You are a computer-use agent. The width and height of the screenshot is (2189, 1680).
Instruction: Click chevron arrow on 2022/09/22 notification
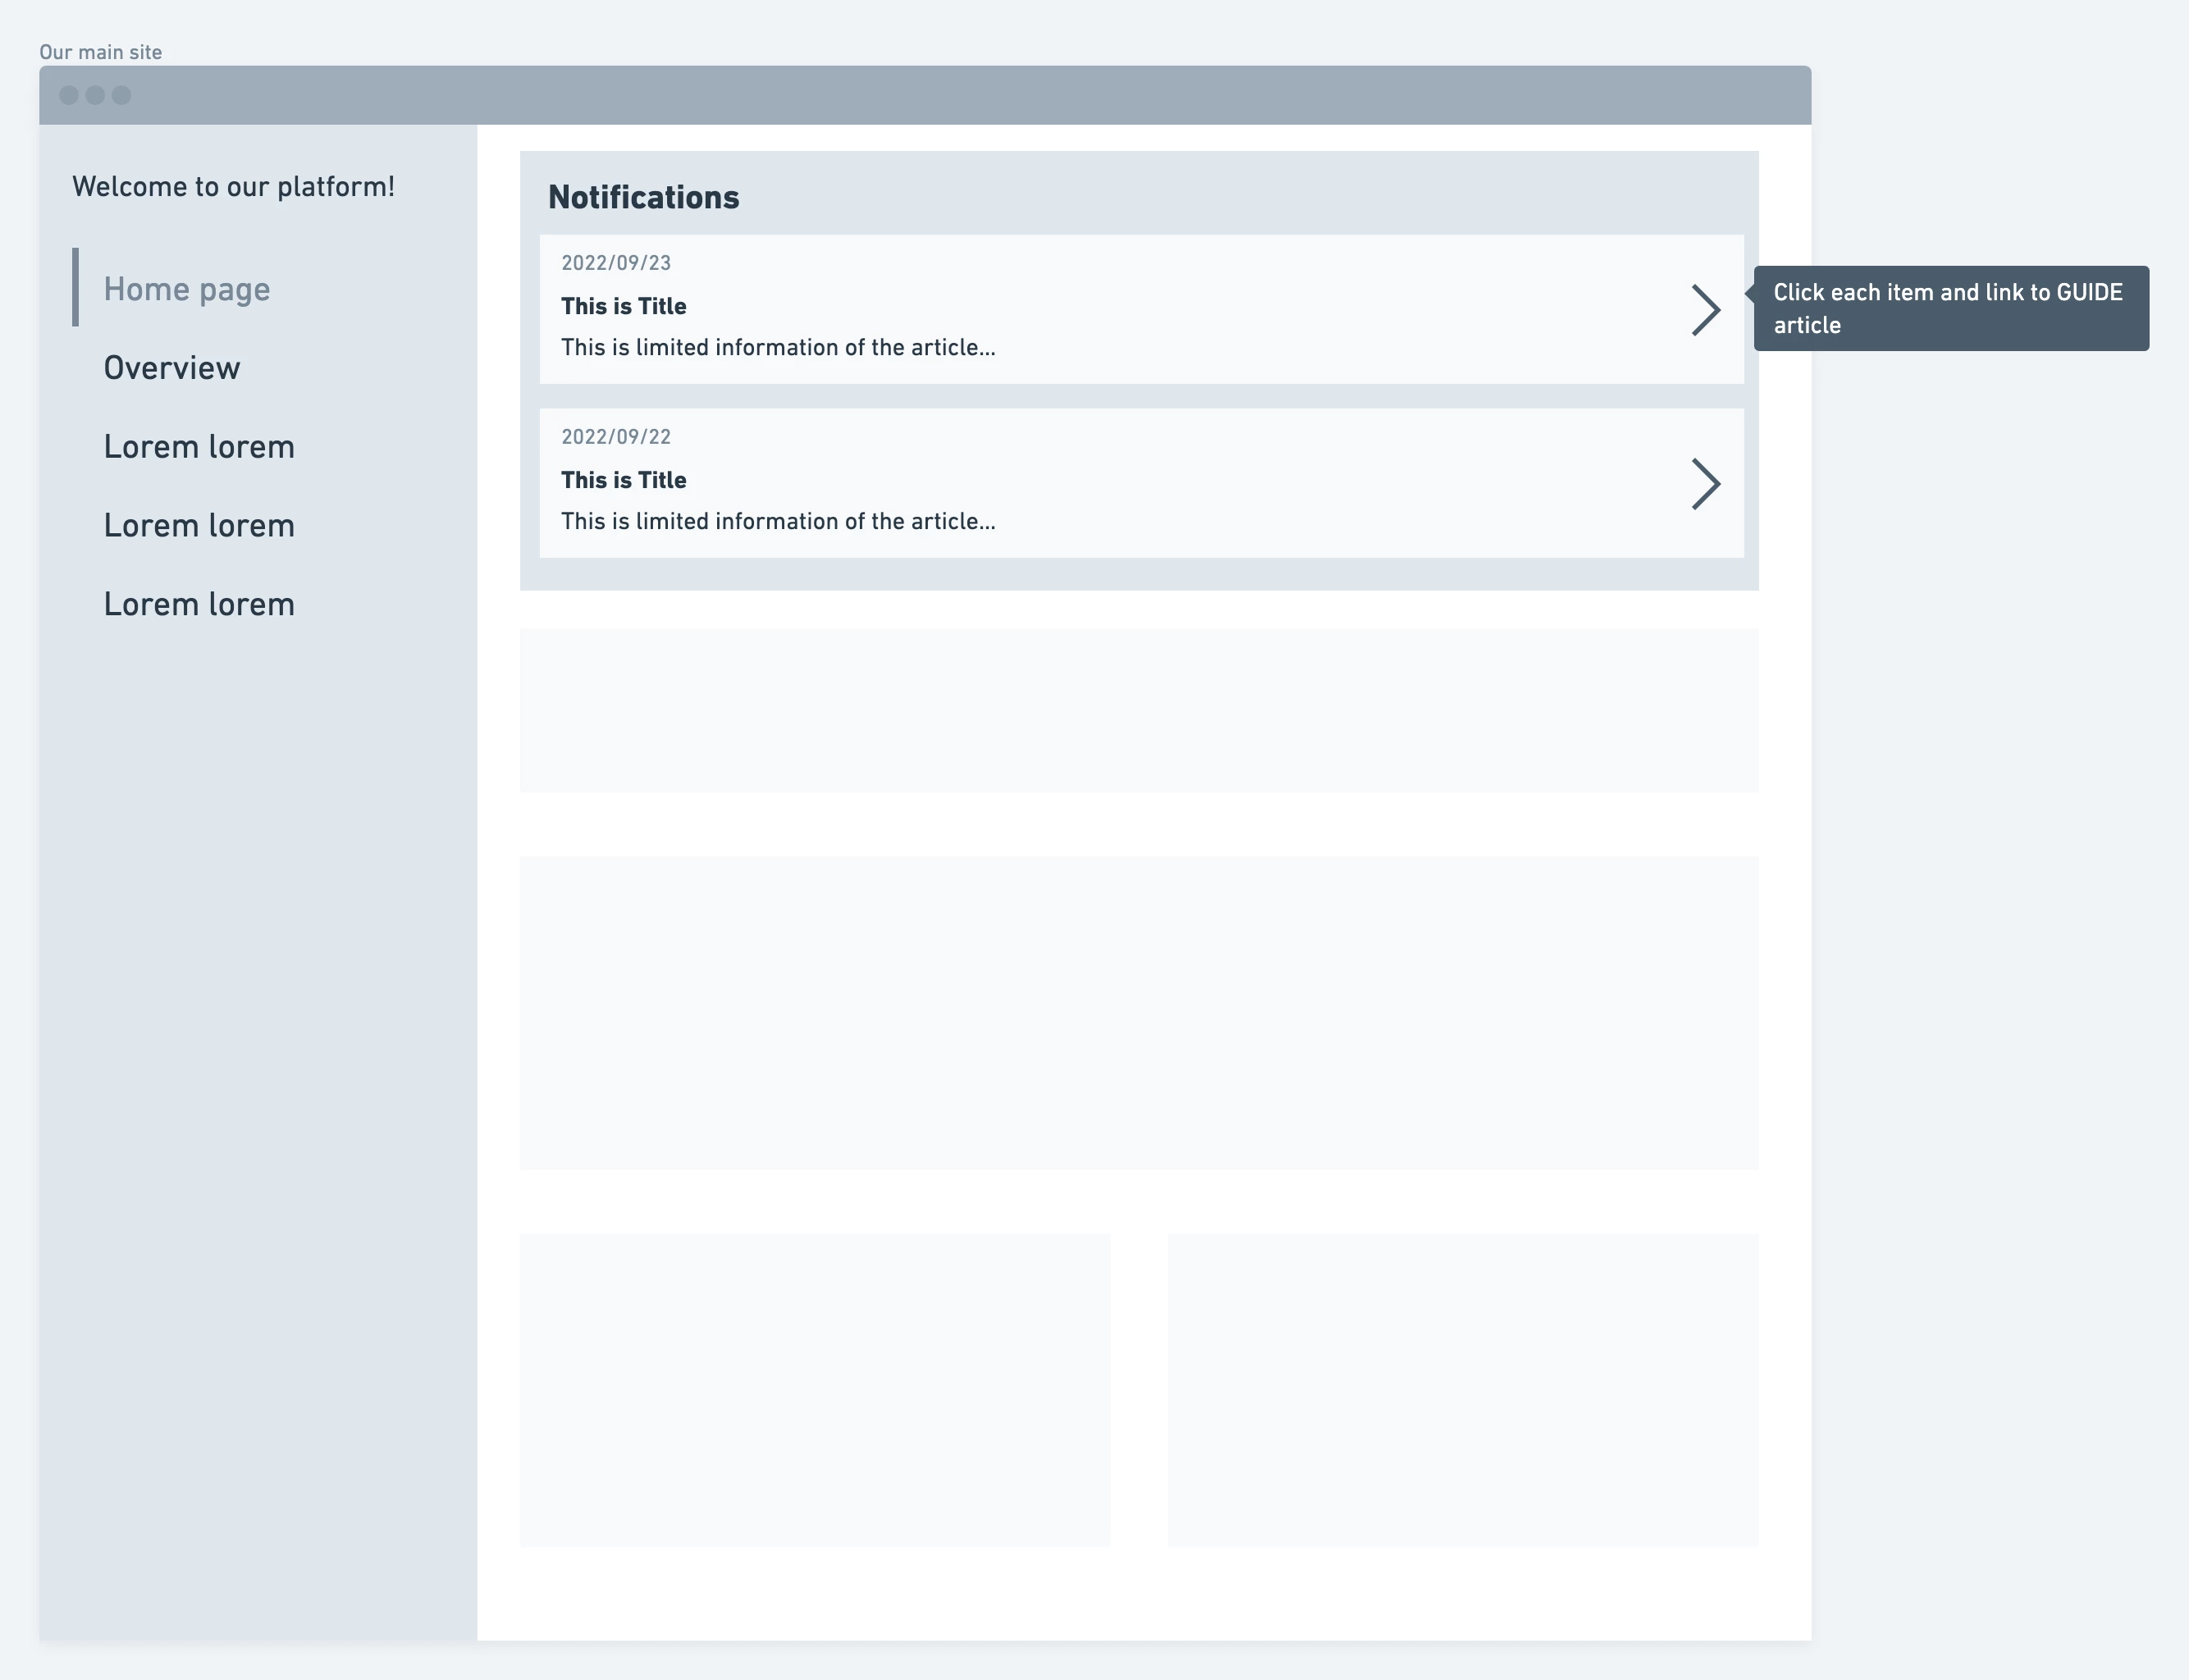coord(1706,484)
